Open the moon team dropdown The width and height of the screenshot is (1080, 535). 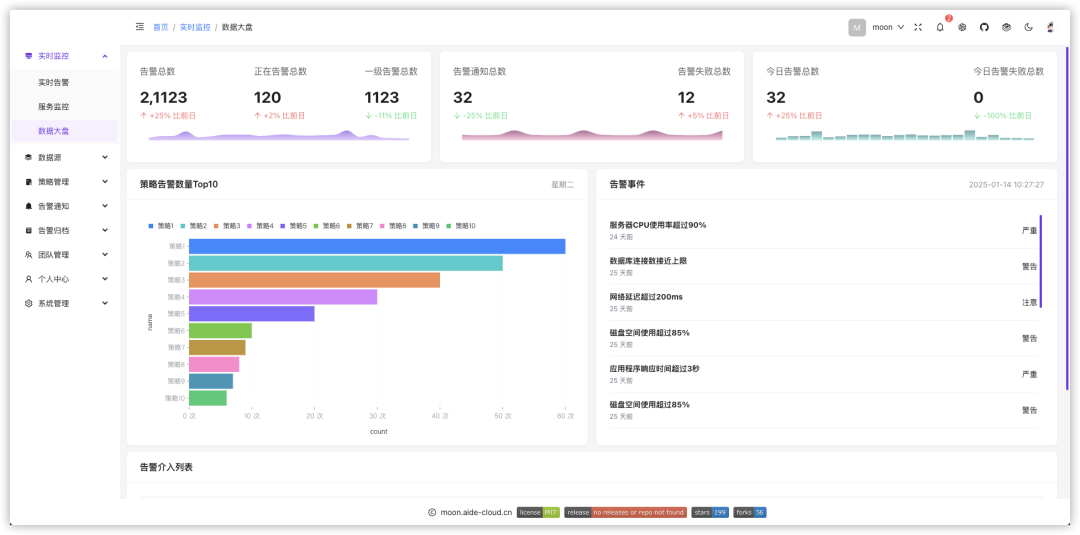point(889,28)
